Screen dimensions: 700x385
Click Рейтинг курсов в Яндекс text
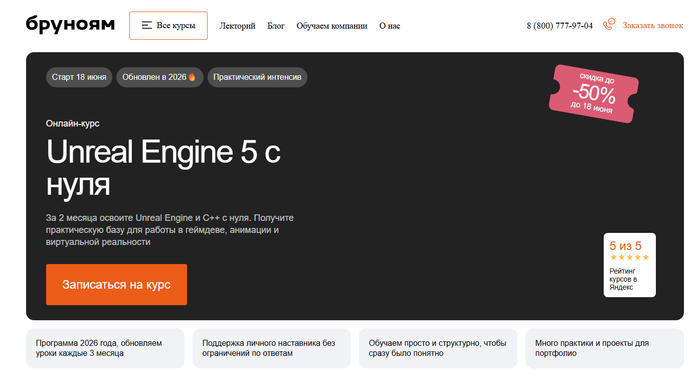point(623,279)
